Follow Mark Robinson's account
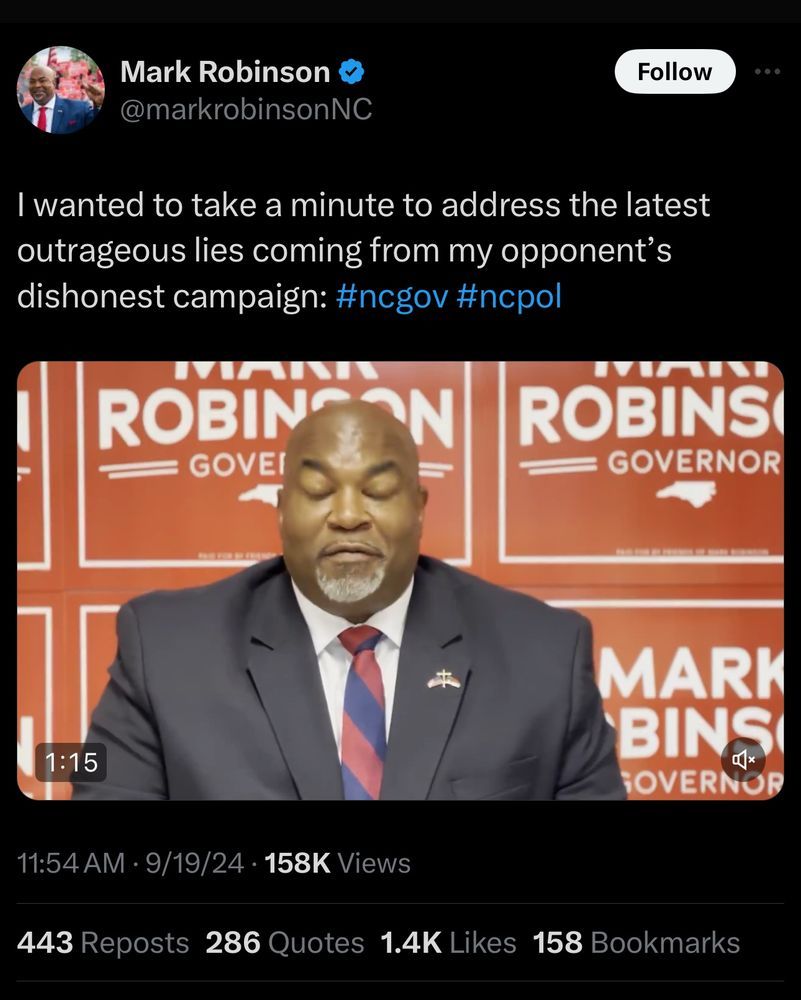The image size is (801, 1000). (674, 71)
